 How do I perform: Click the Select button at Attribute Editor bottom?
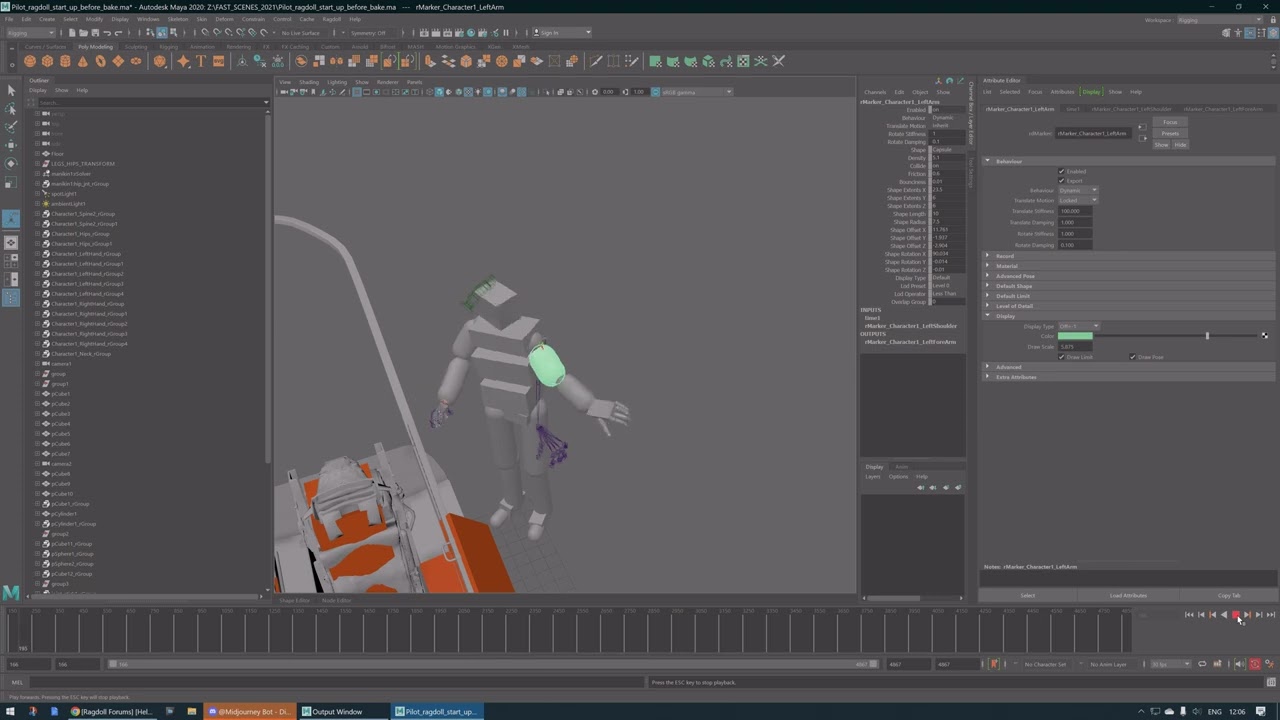click(x=1028, y=596)
